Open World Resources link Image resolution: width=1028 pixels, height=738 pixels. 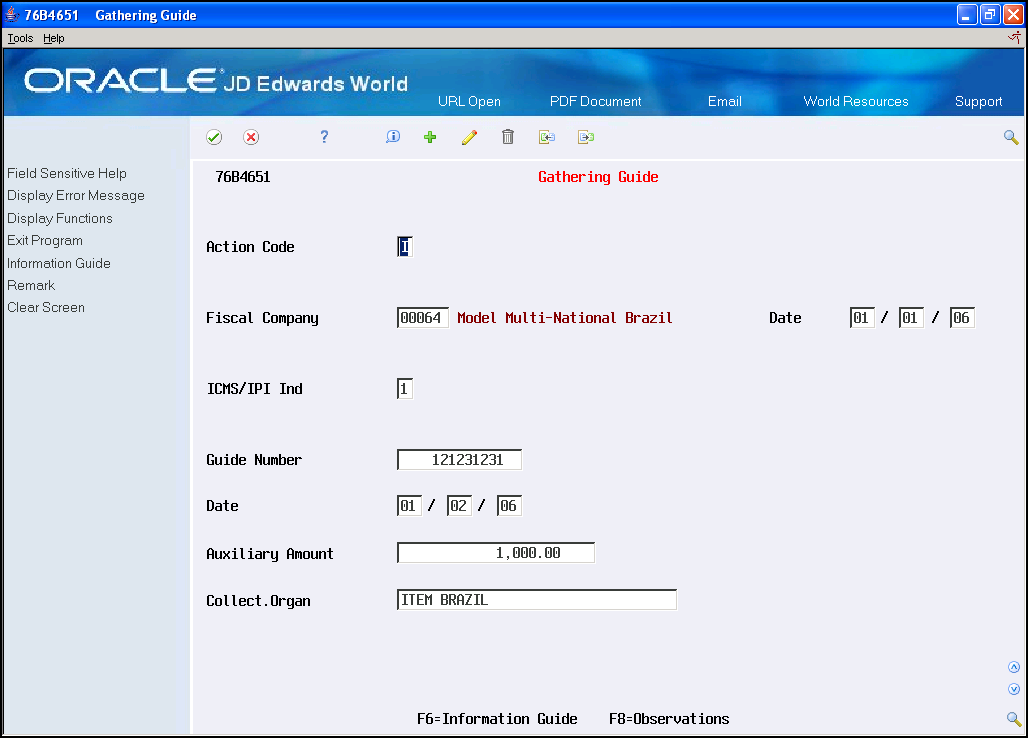coord(856,102)
